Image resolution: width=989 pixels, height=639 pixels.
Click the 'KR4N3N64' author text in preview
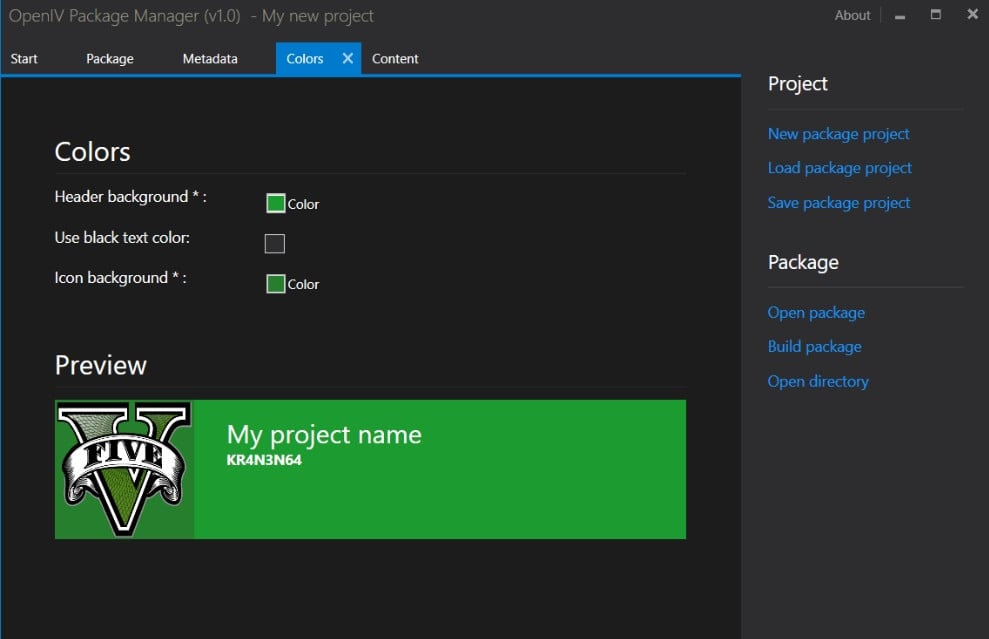pos(264,460)
